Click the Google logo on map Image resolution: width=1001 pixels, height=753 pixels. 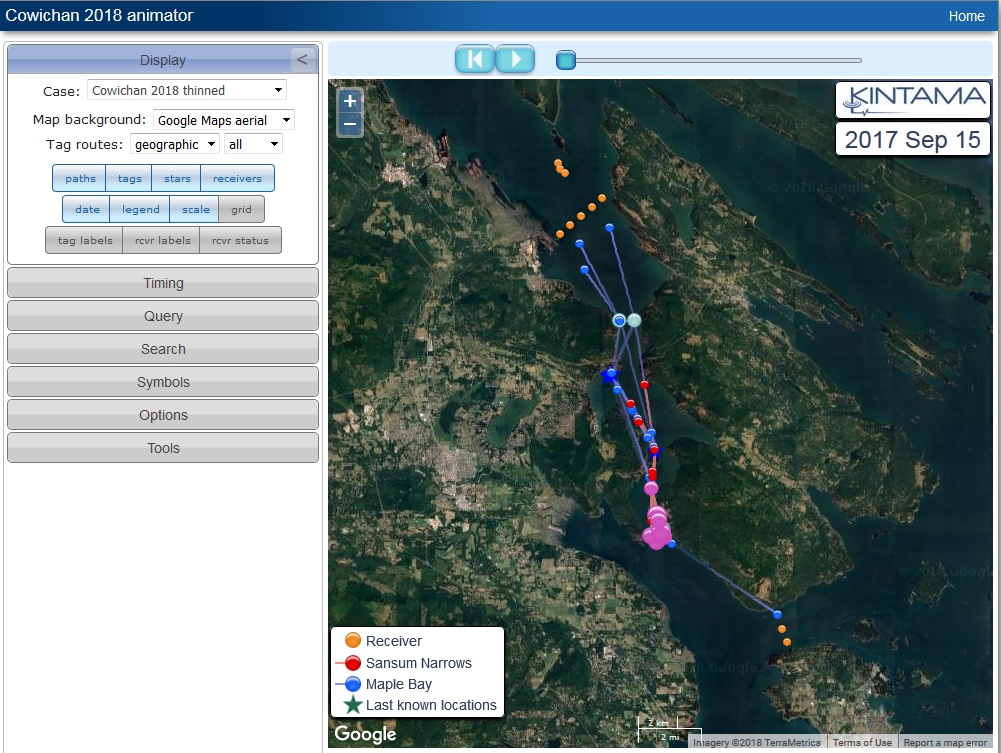coord(365,735)
